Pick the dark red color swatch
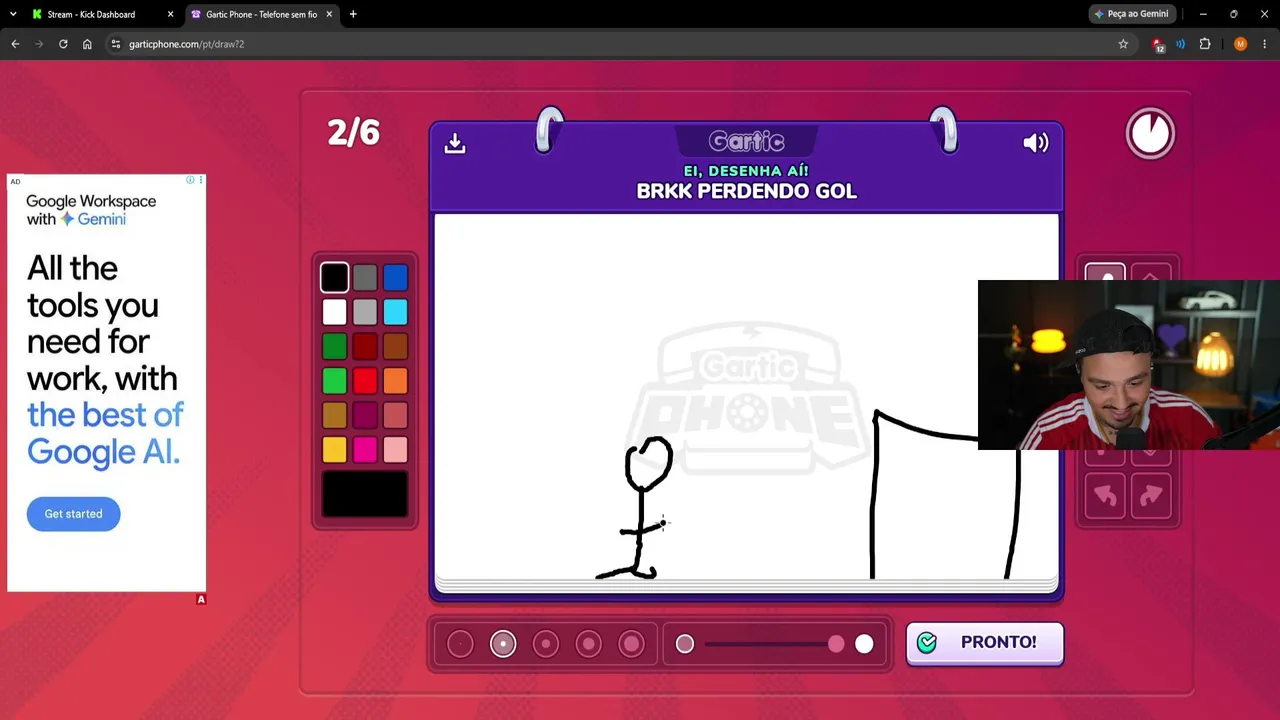 (x=365, y=346)
